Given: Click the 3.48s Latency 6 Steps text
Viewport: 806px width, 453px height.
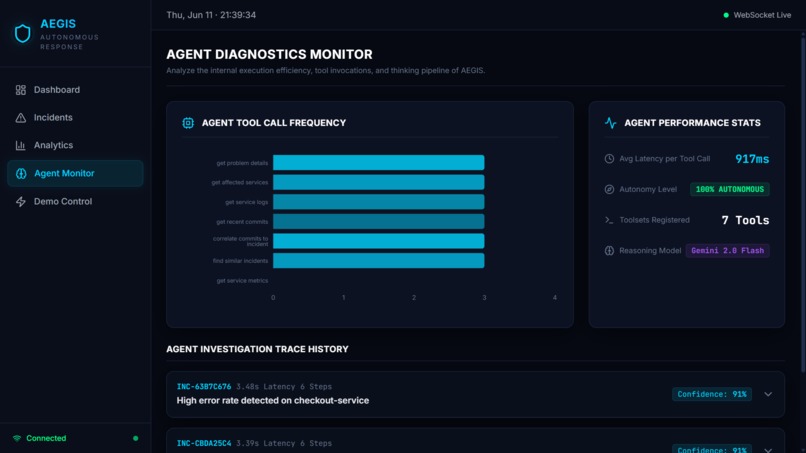Looking at the screenshot, I should click(284, 387).
